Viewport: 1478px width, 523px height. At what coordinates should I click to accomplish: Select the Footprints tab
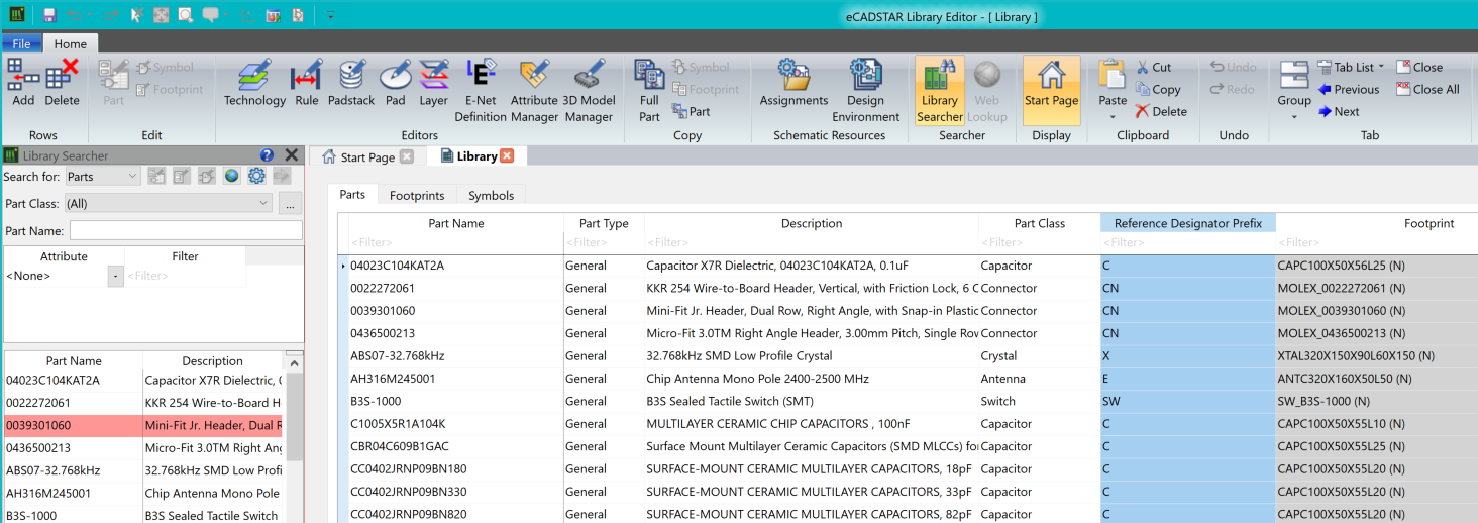click(417, 196)
